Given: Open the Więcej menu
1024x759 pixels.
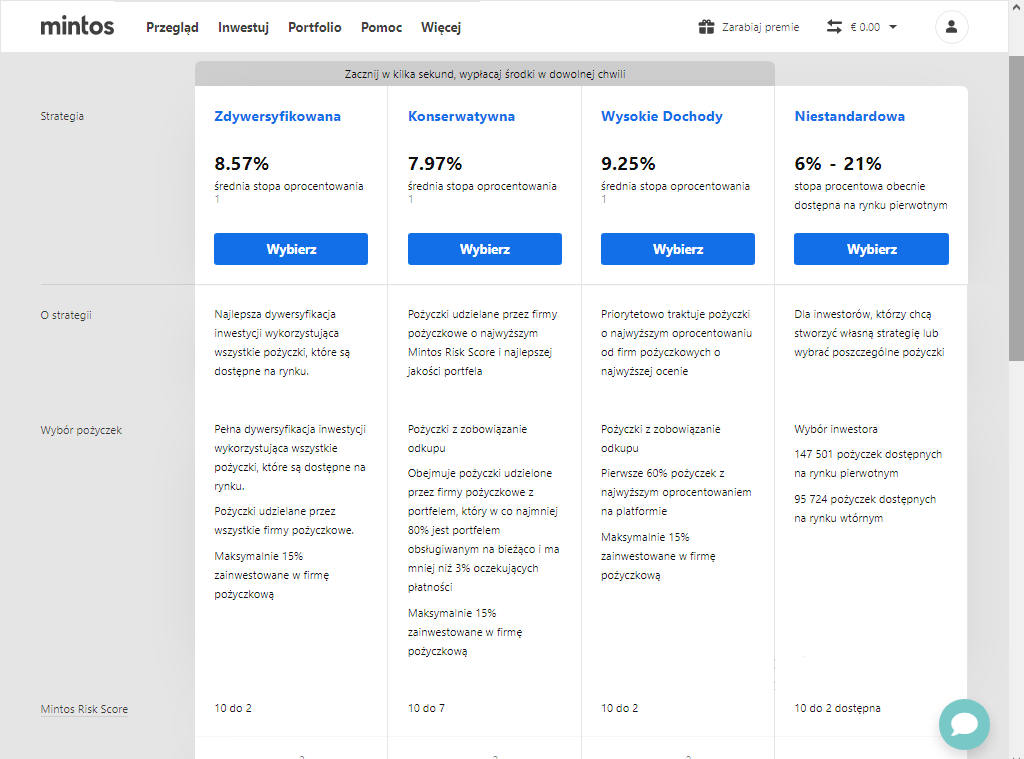Looking at the screenshot, I should point(441,27).
